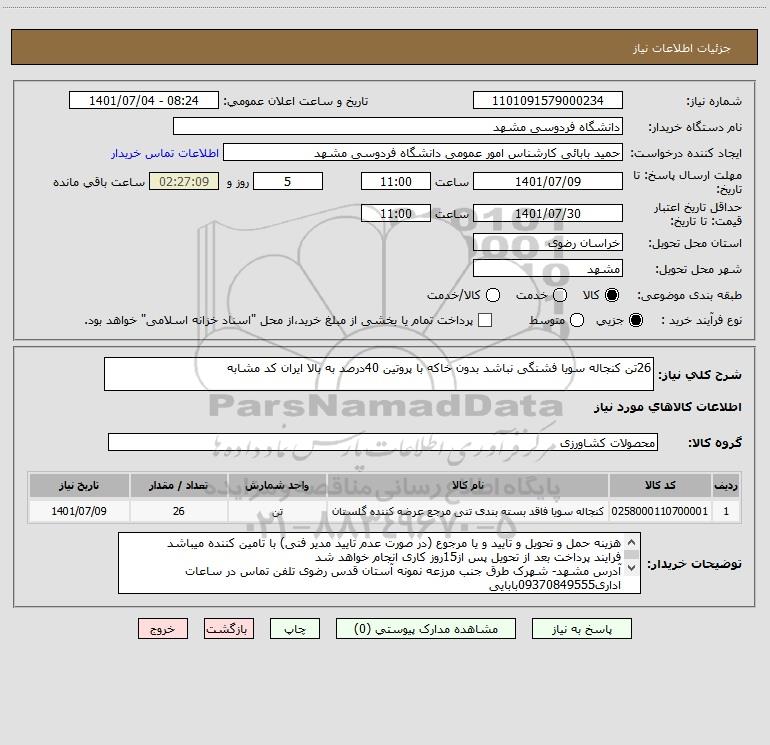Screen dimensions: 770x745
Task: Click the price validity 11:00 time field
Action: pos(396,213)
